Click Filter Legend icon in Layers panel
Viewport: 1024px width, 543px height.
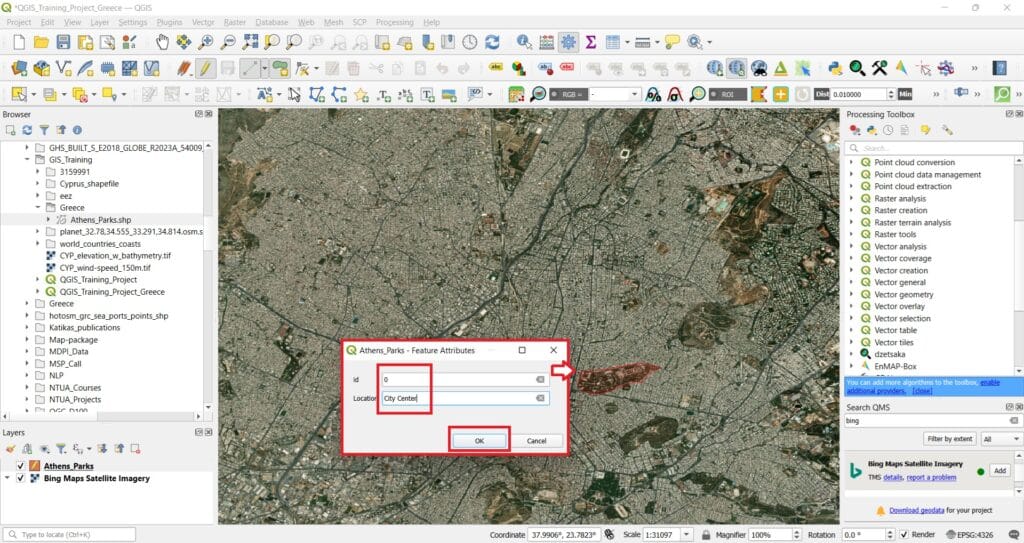pos(61,449)
